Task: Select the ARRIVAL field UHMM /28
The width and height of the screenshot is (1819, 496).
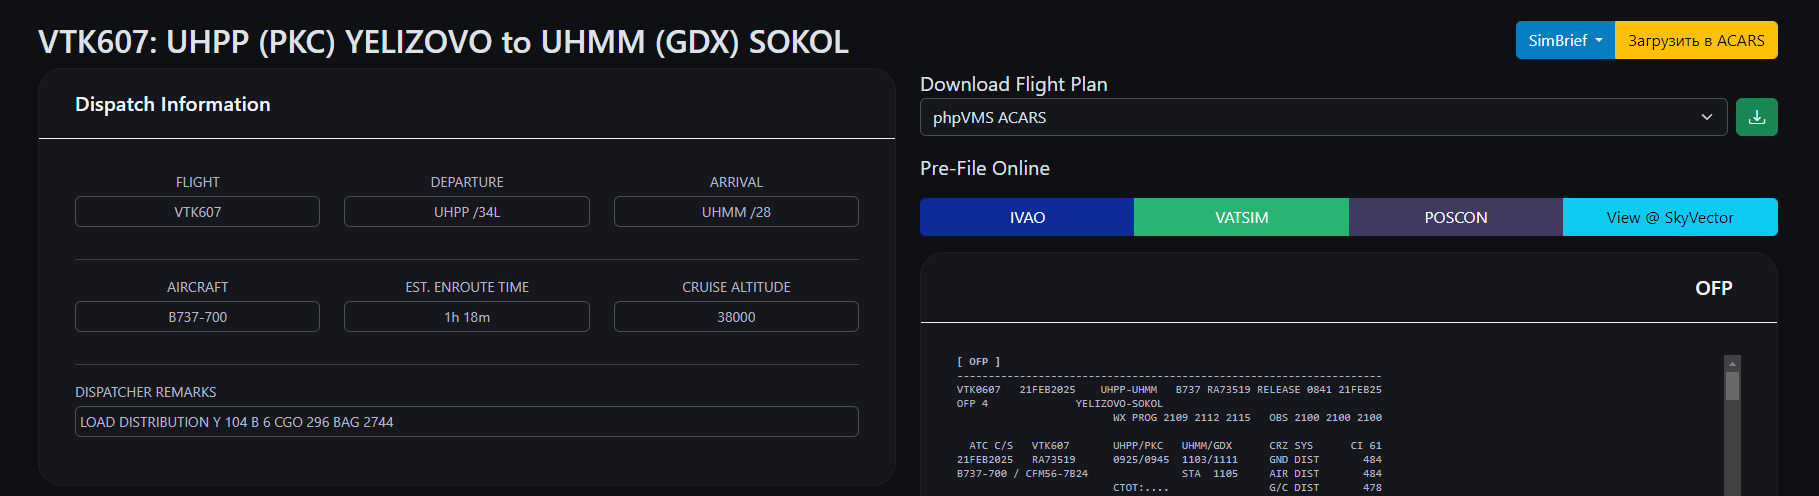Action: [x=736, y=212]
